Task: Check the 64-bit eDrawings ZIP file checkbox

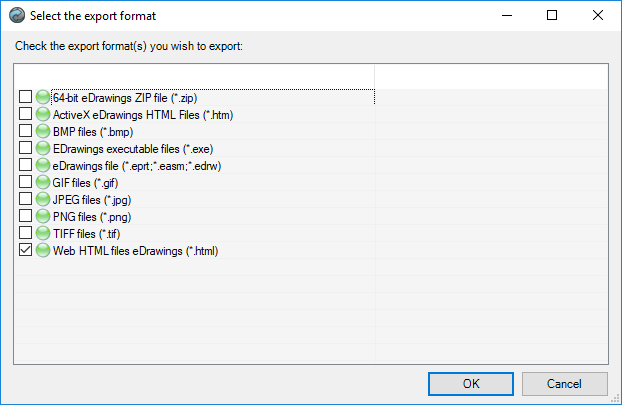Action: pos(26,97)
